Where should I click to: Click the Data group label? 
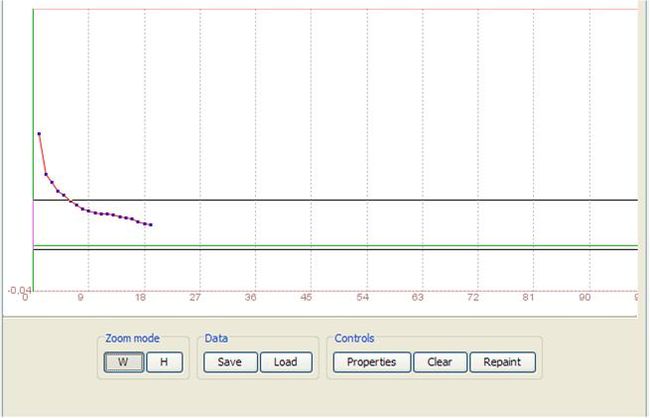216,338
